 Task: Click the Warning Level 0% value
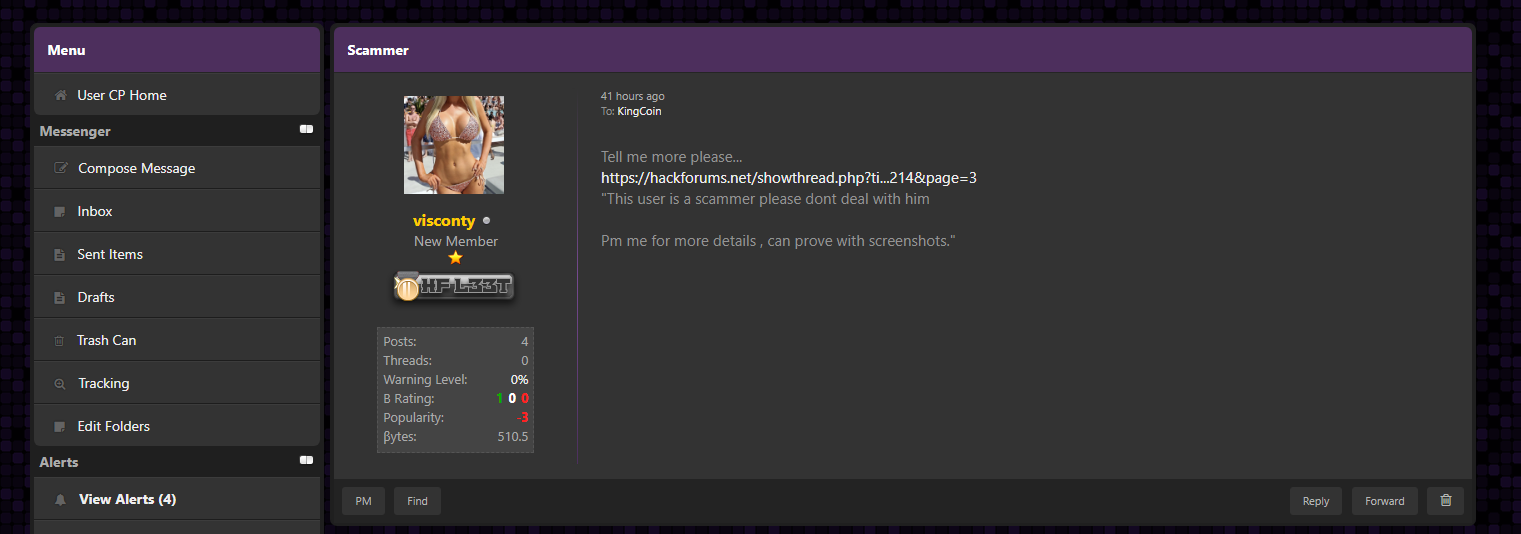pyautogui.click(x=519, y=380)
